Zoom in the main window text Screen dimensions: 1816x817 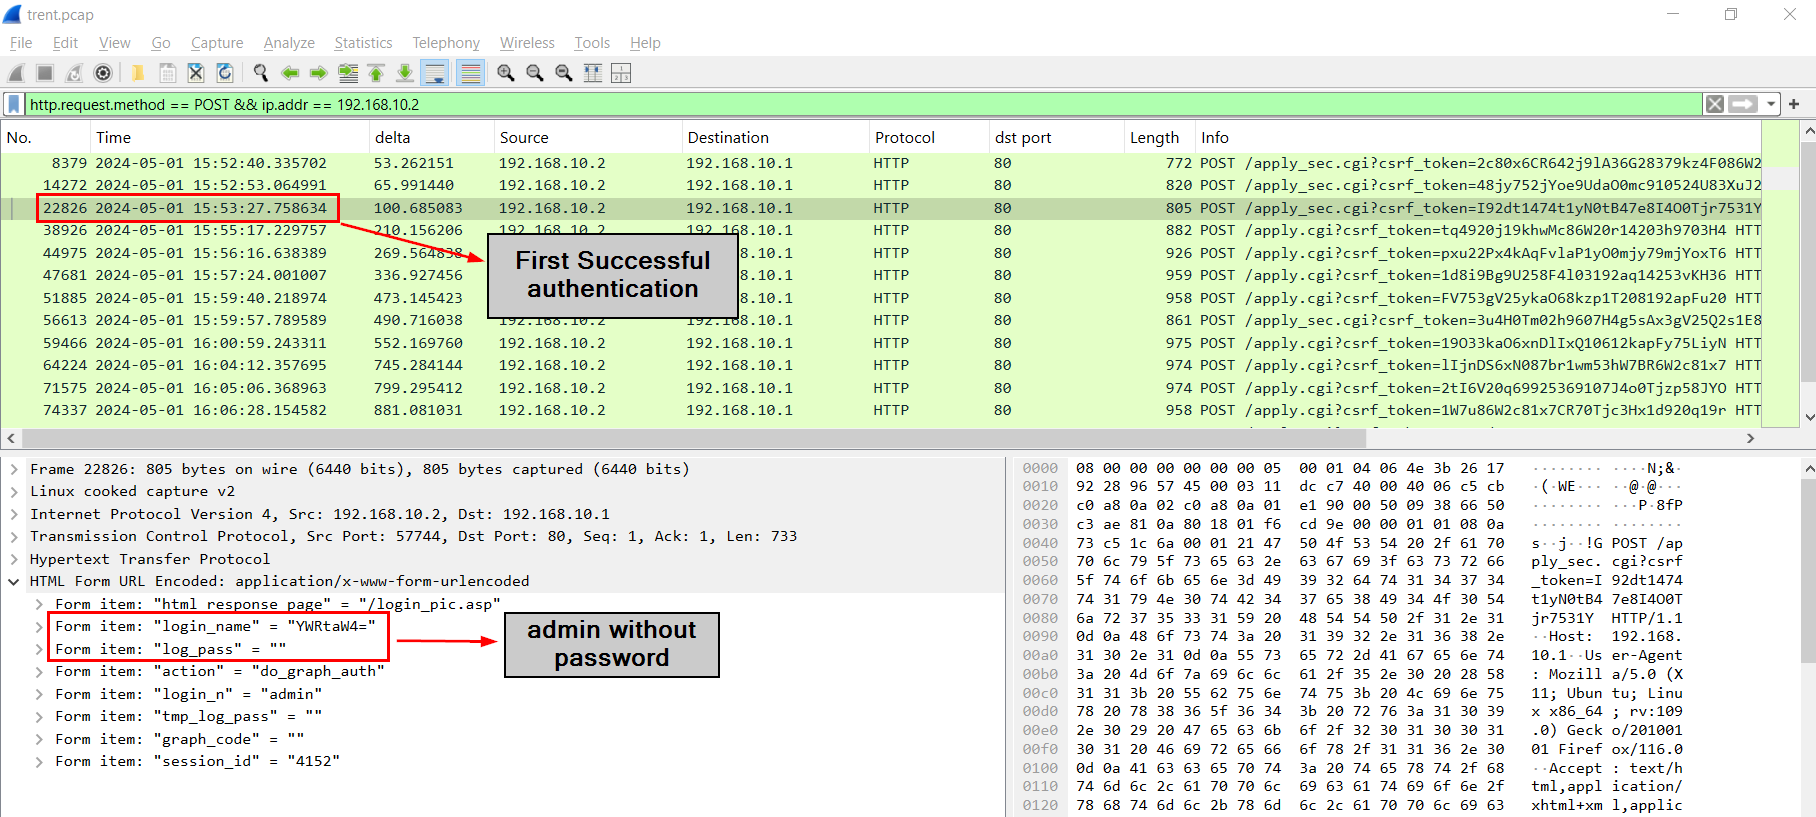click(x=506, y=73)
